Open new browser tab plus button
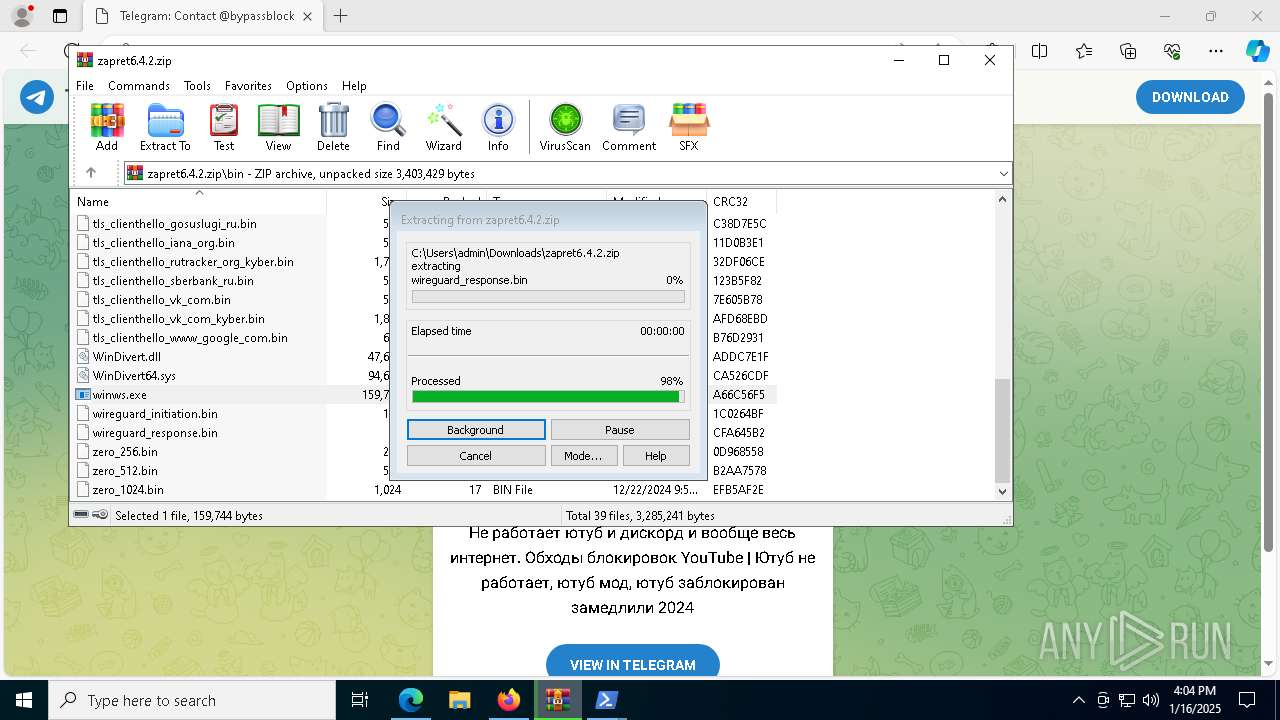Viewport: 1280px width, 720px height. point(341,16)
